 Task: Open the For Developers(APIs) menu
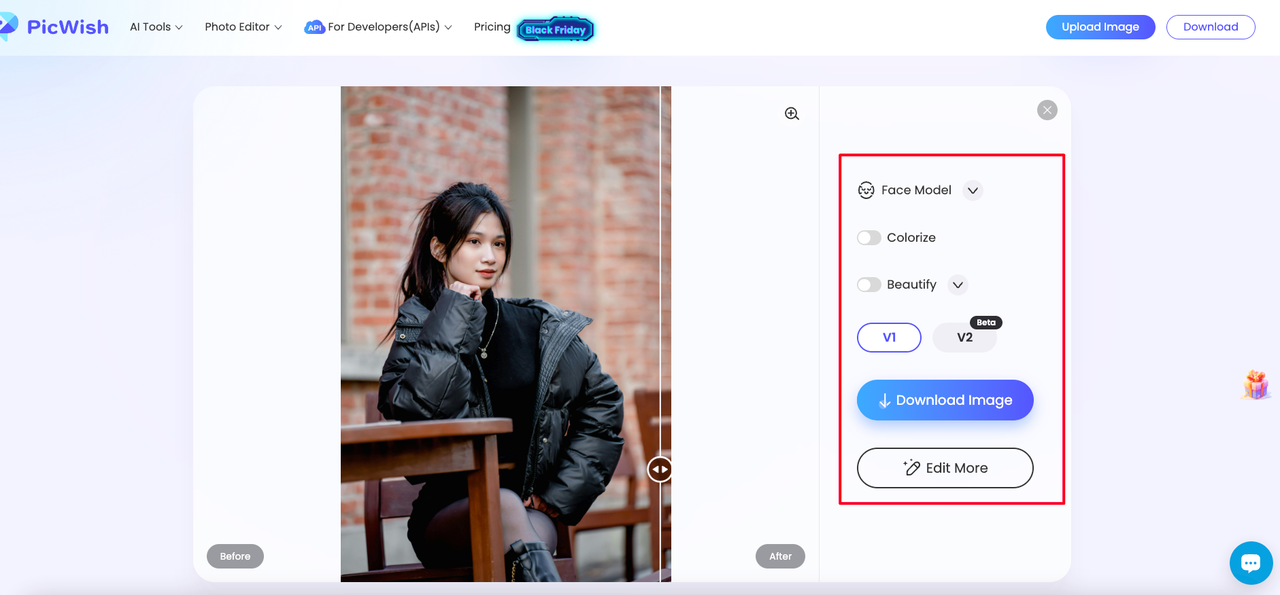click(x=378, y=27)
